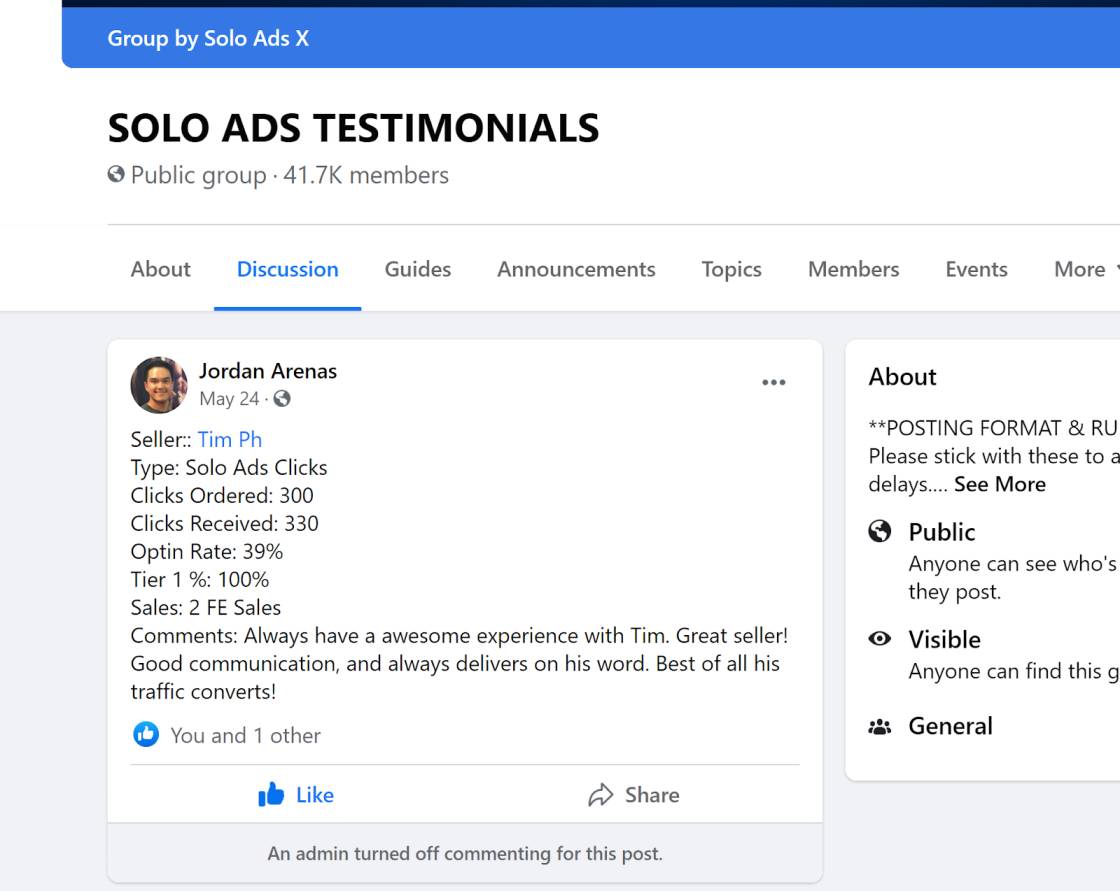Open the Topics tab
The height and width of the screenshot is (891, 1120).
point(731,269)
